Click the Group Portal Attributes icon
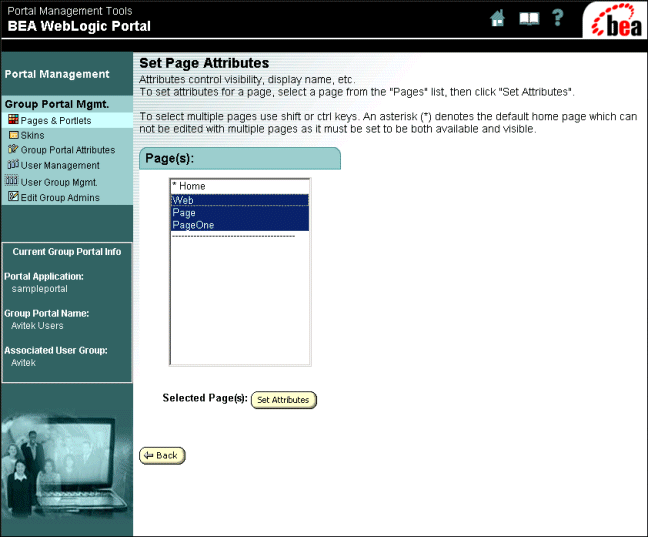The width and height of the screenshot is (648, 537). (x=13, y=149)
